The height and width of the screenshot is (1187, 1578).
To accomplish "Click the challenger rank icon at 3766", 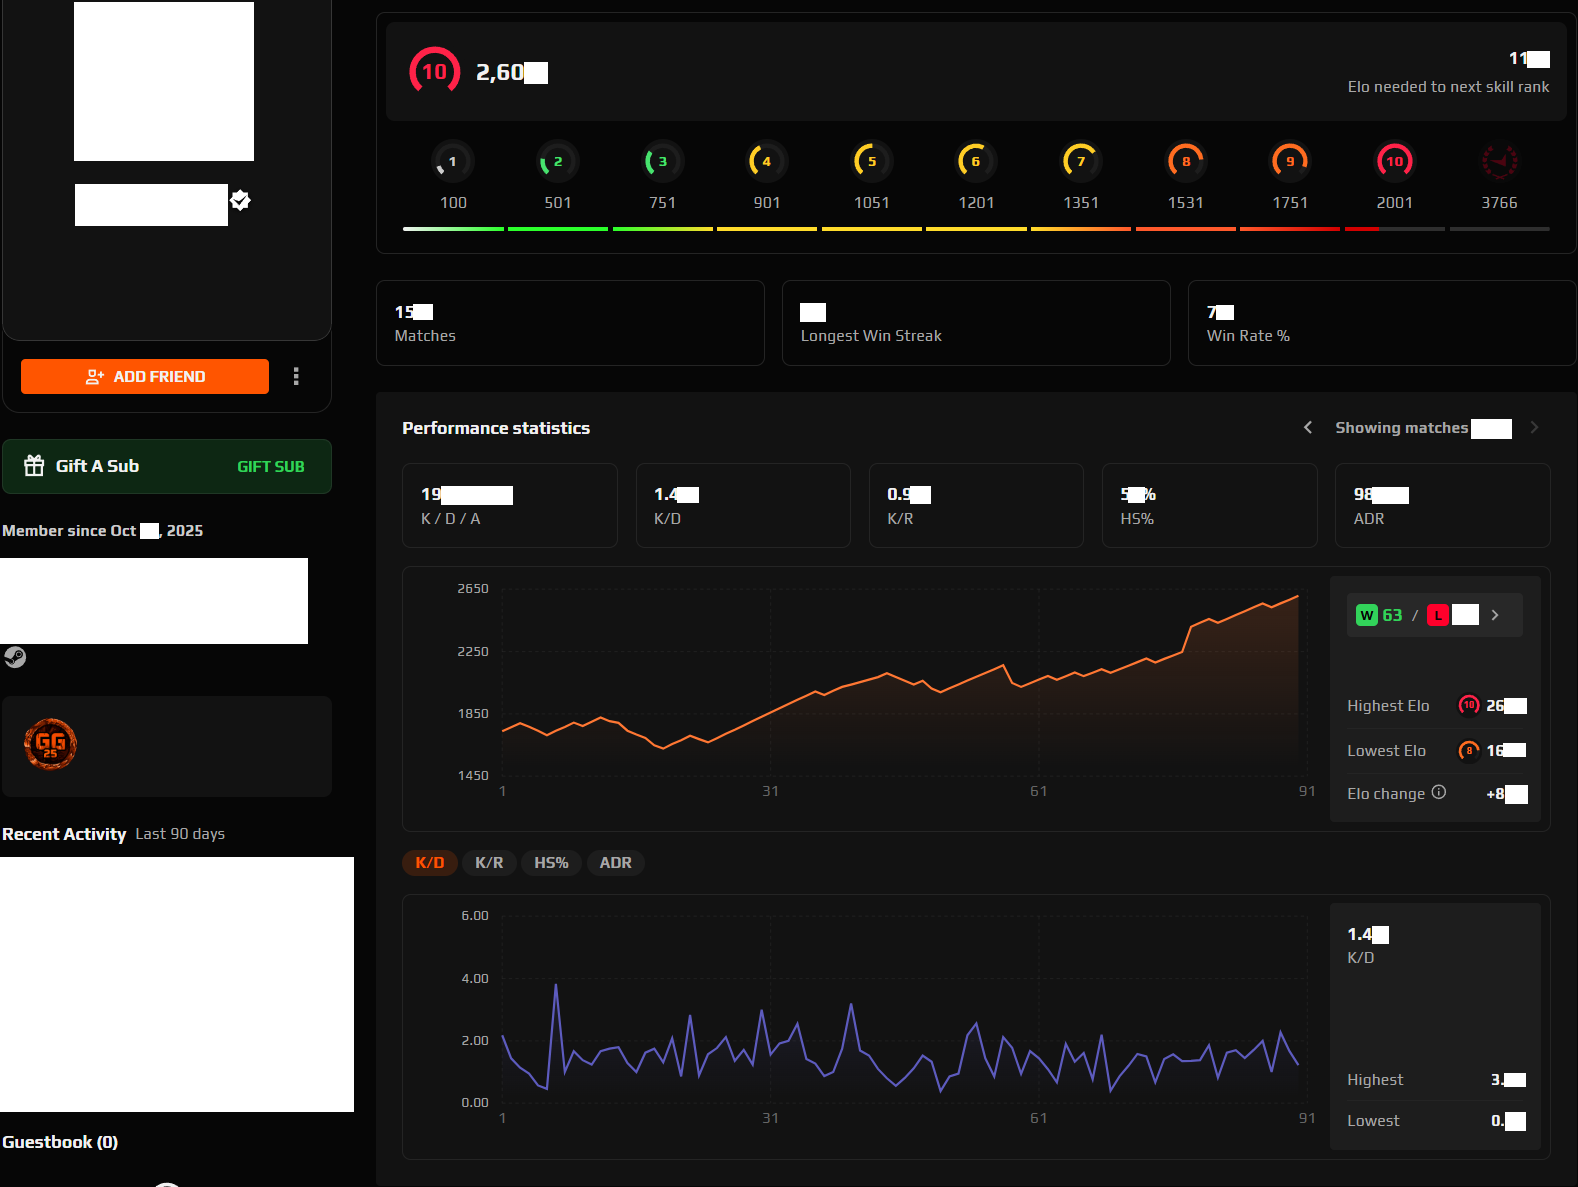I will click(1498, 161).
